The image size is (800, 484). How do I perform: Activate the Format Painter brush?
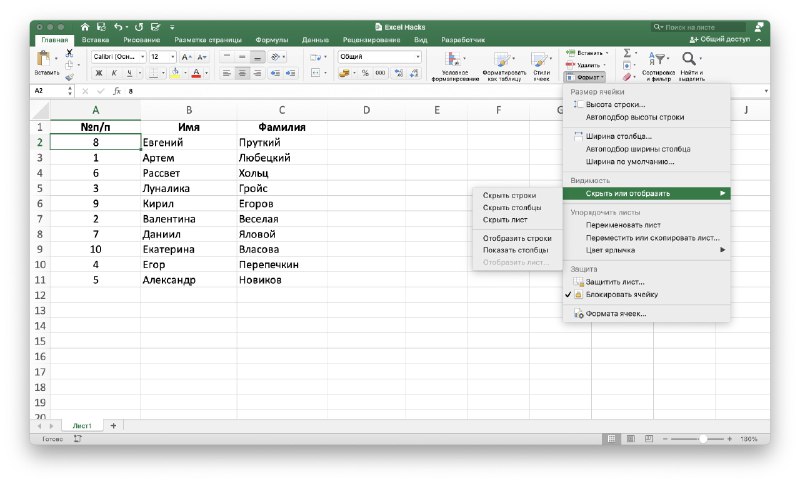[x=69, y=77]
